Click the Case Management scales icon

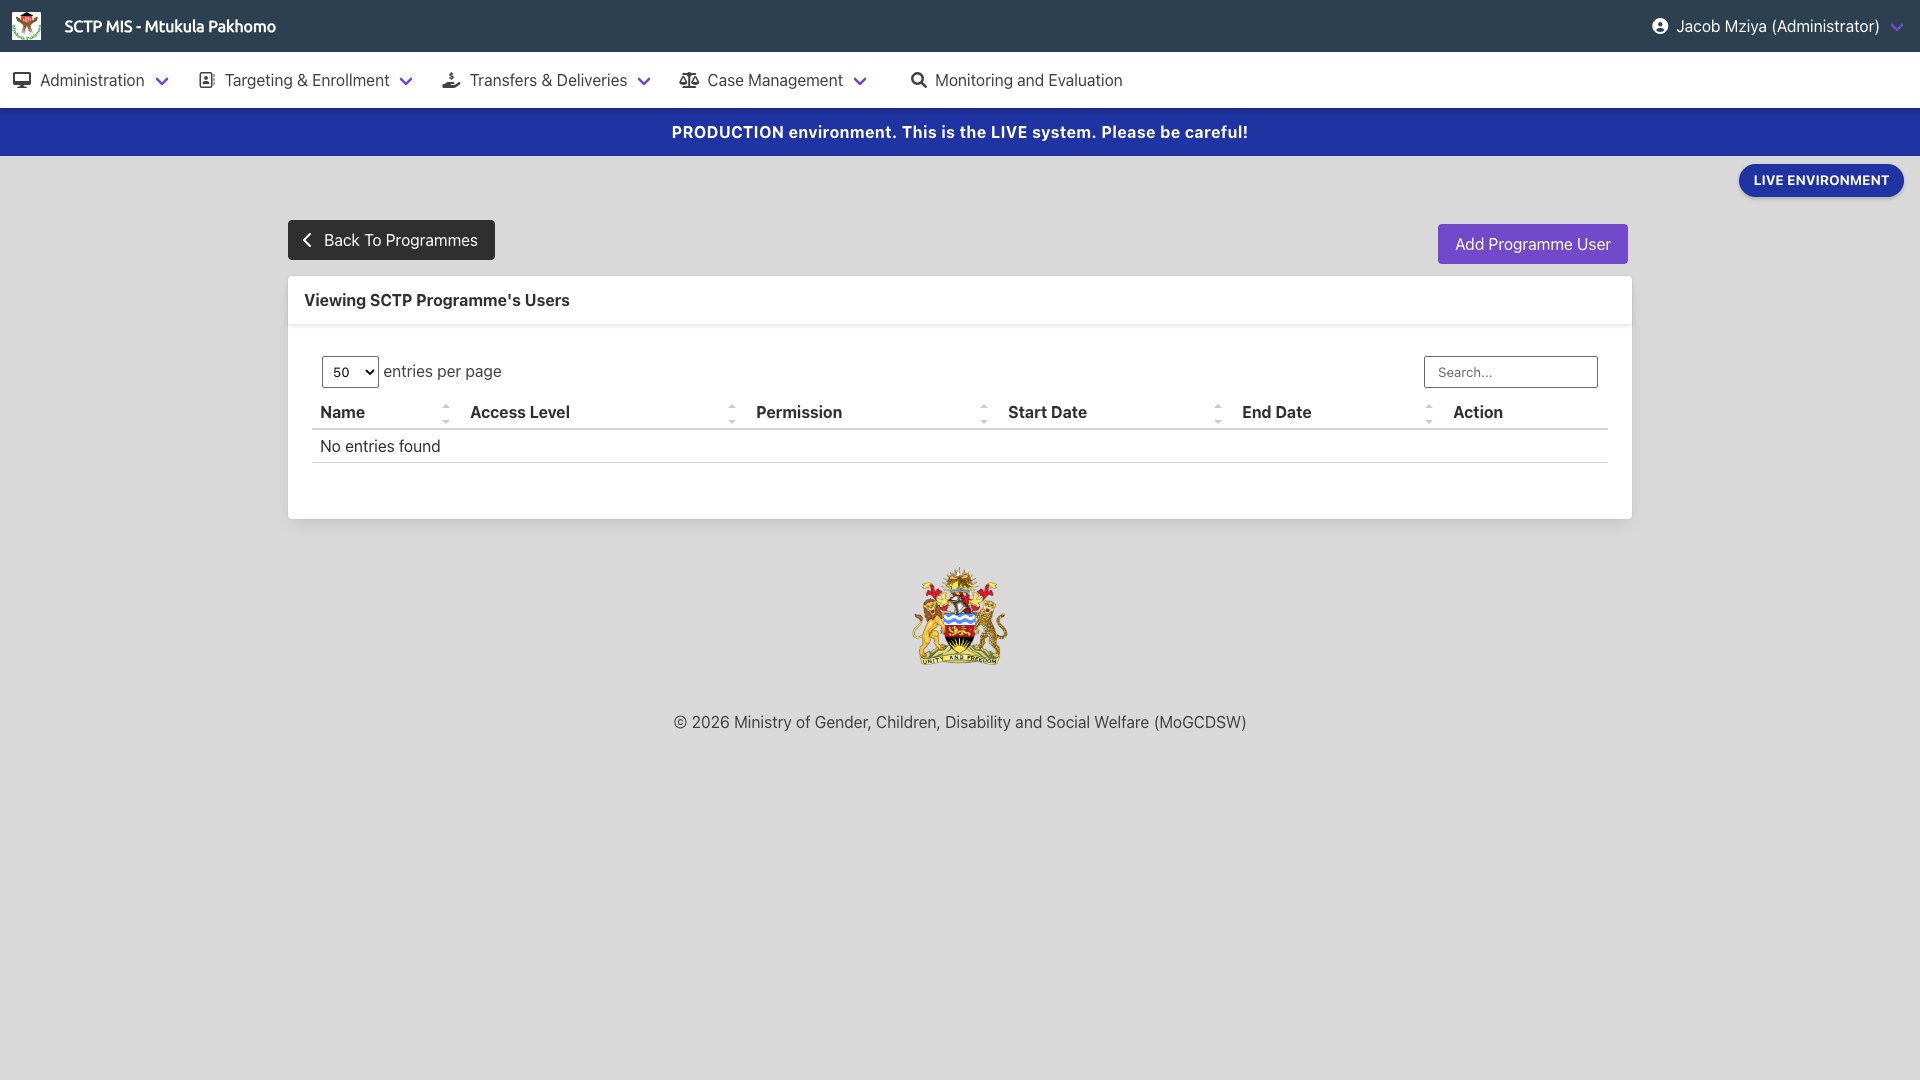(689, 80)
